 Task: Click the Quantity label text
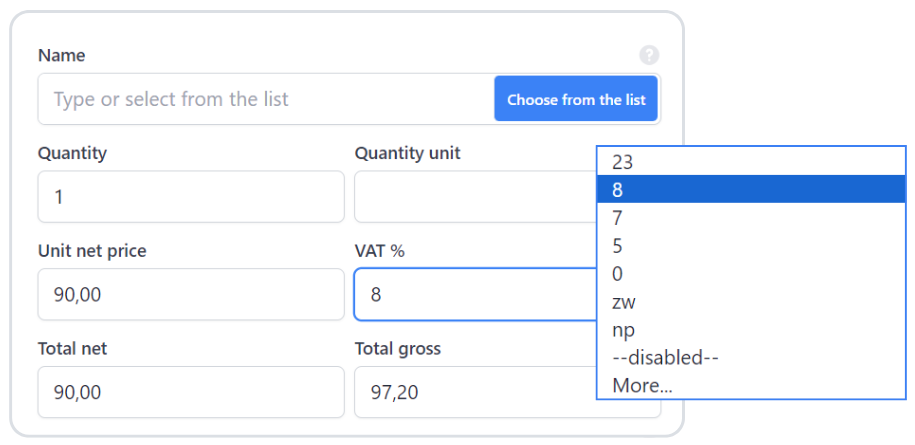click(x=72, y=153)
